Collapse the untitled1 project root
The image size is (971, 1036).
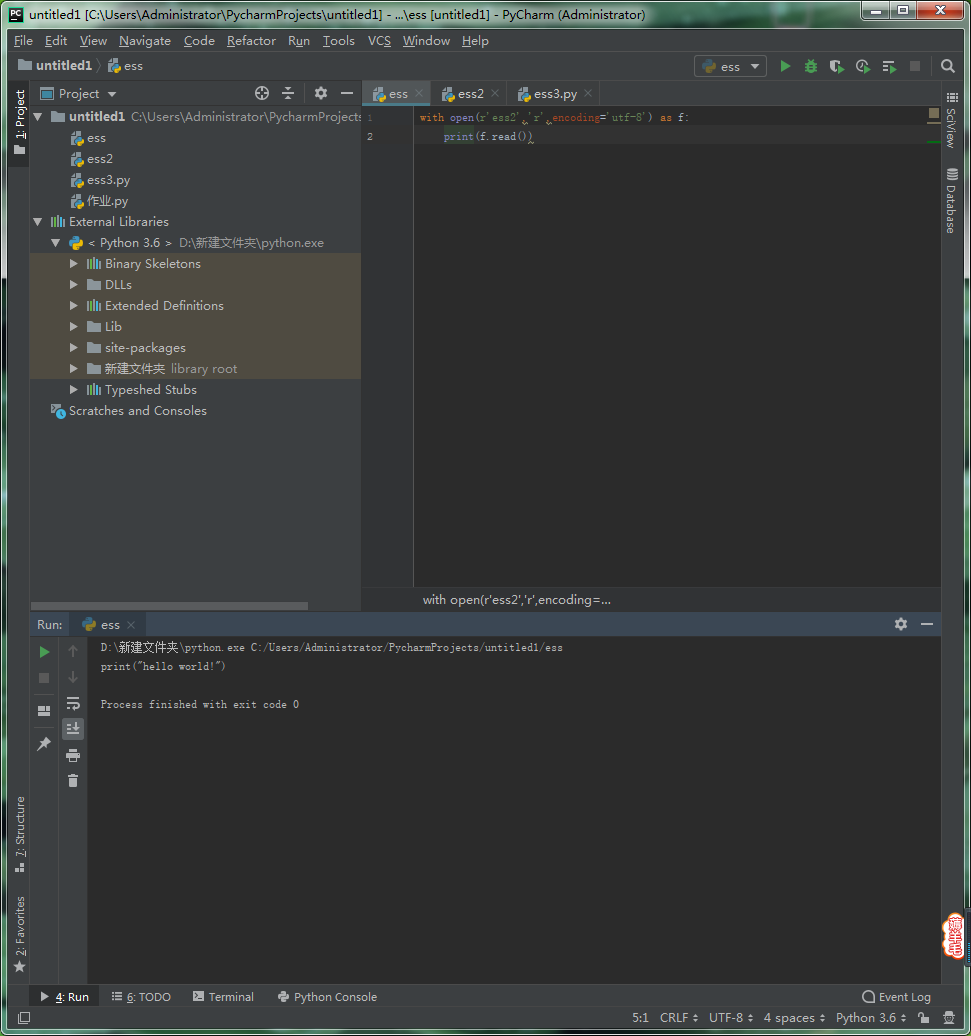(38, 117)
